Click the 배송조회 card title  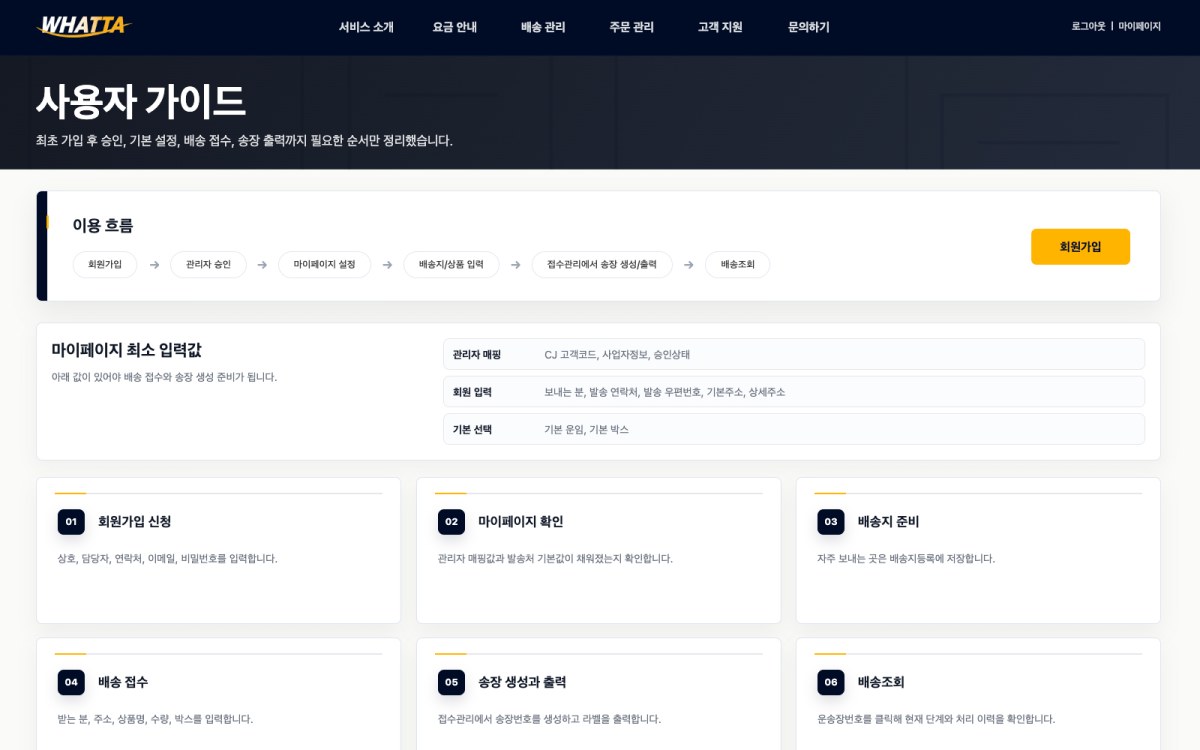[881, 682]
